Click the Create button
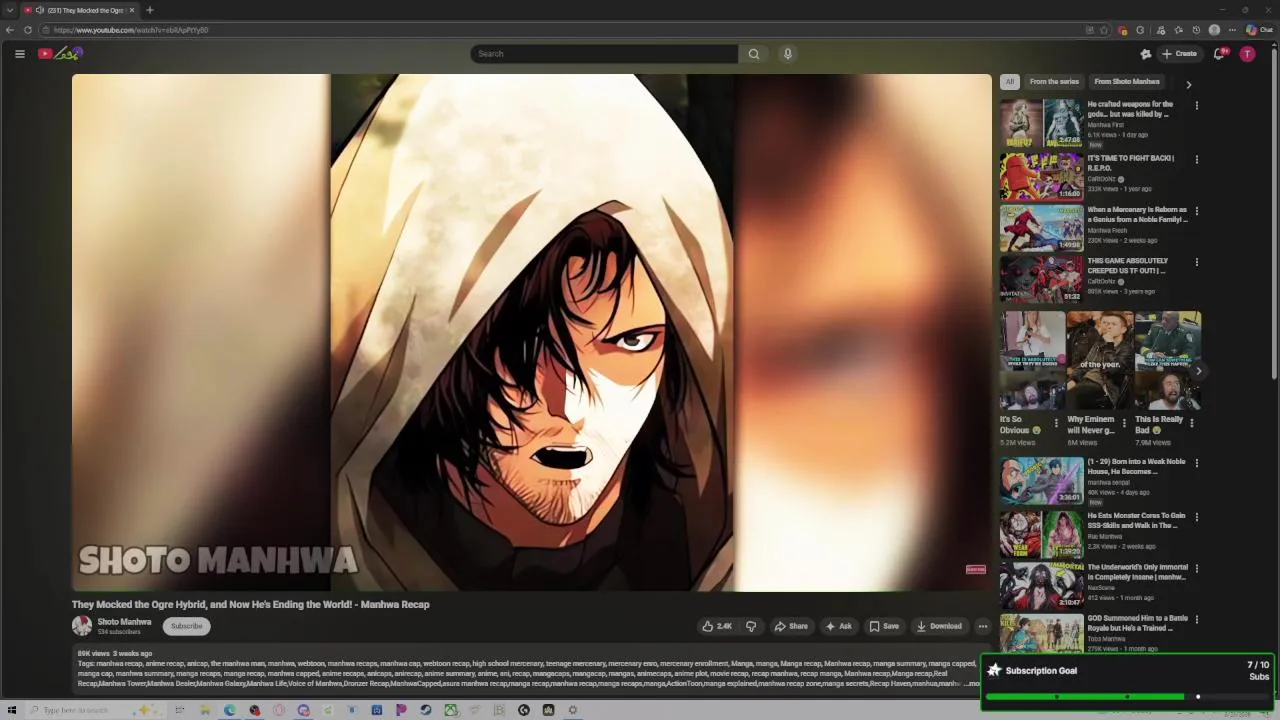Viewport: 1280px width, 720px height. pyautogui.click(x=1180, y=54)
